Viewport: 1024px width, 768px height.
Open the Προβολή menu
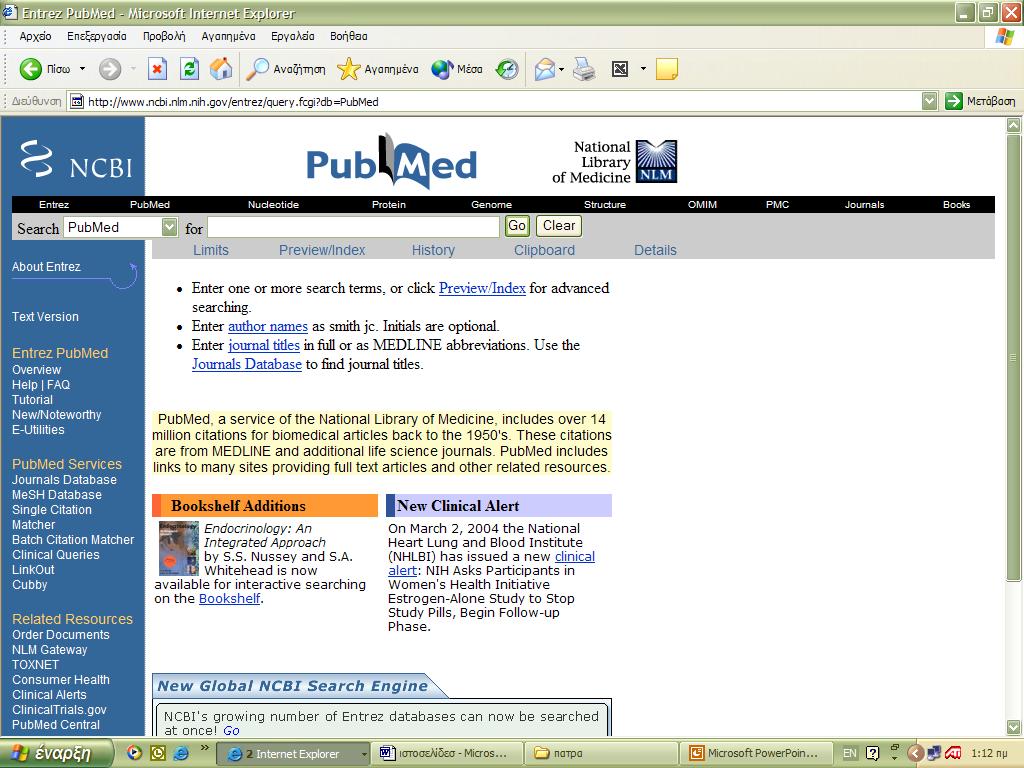[164, 37]
